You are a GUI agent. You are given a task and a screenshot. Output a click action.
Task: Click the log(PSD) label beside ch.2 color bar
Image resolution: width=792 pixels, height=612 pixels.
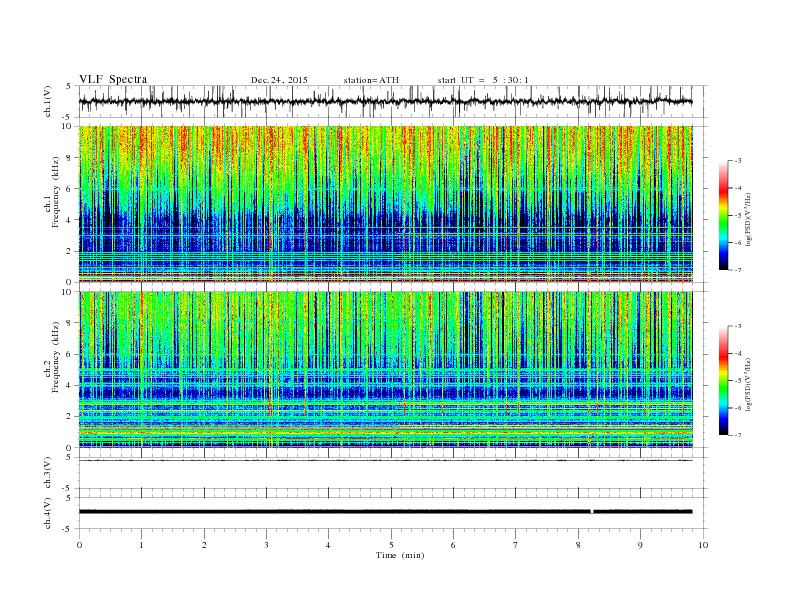[748, 384]
